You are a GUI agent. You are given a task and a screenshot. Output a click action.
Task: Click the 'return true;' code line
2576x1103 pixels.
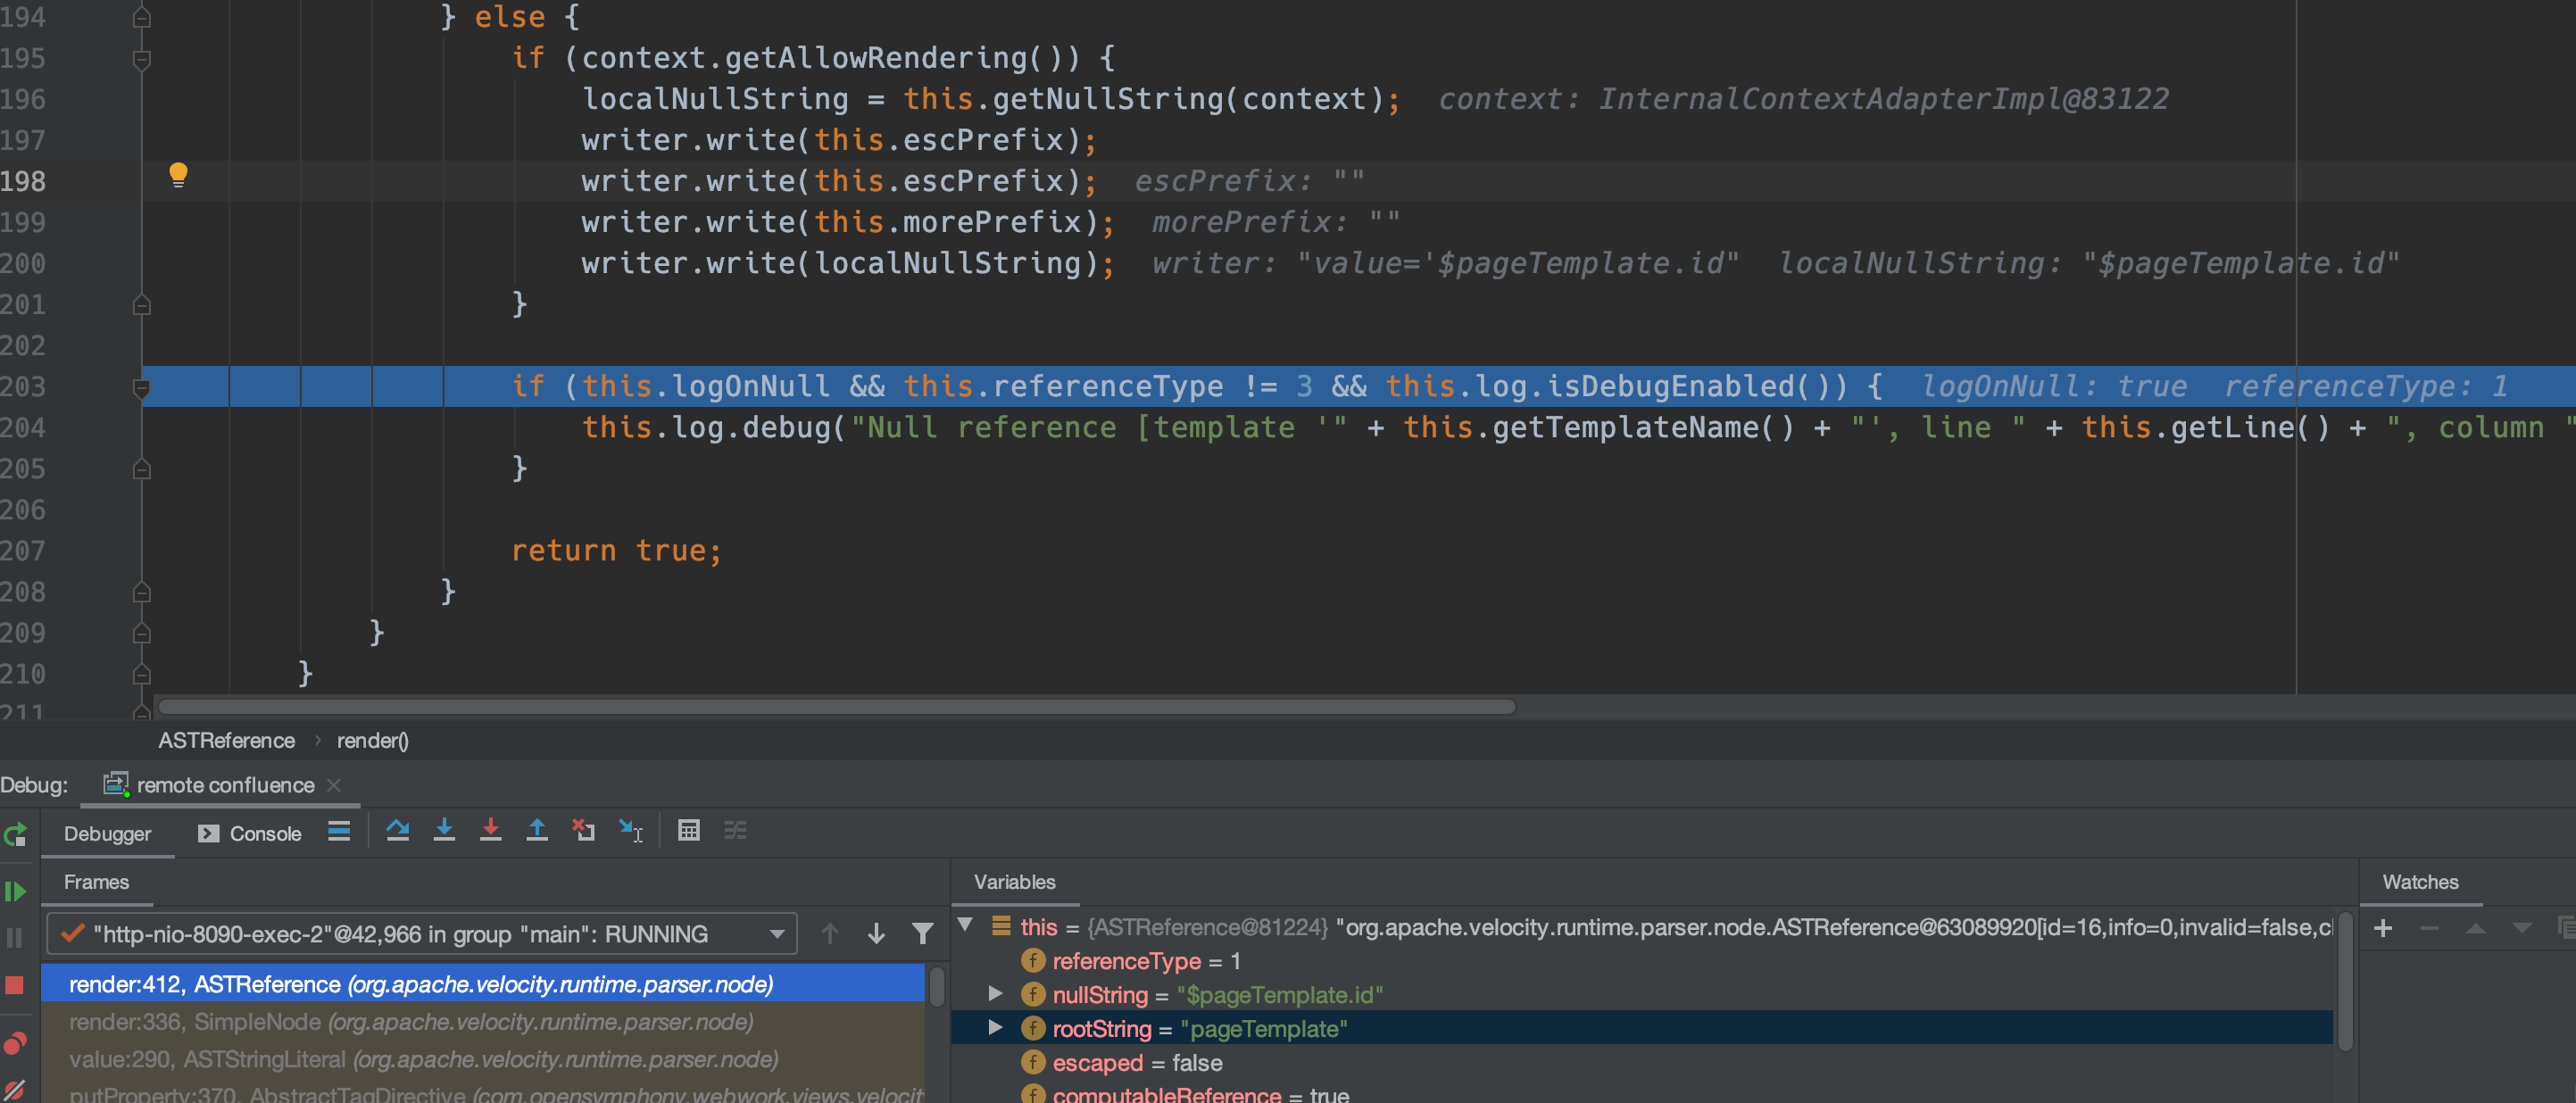coord(616,551)
